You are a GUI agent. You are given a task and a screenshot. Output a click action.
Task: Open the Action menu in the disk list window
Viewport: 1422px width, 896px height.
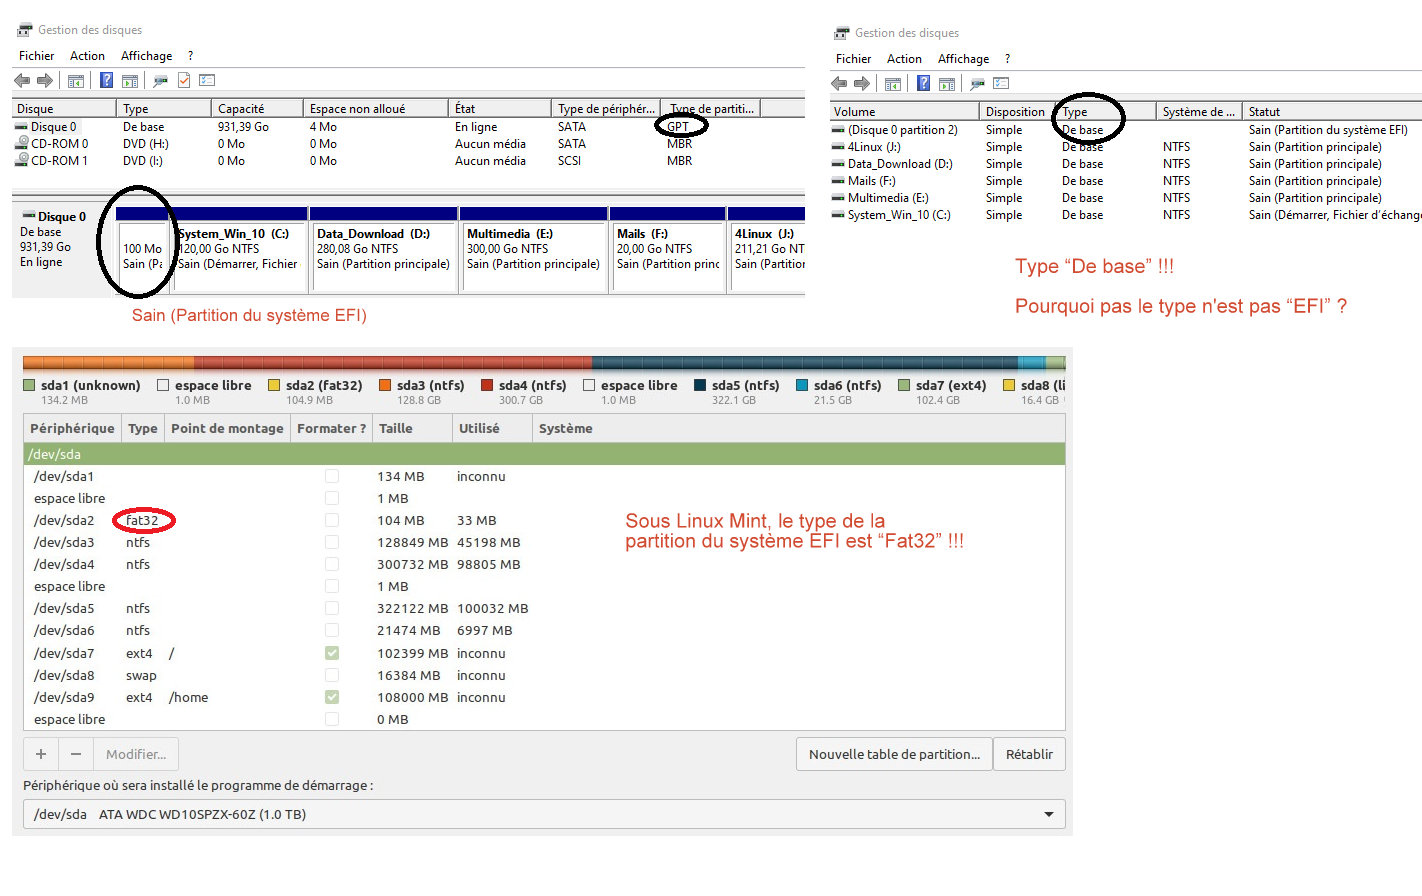coord(87,56)
